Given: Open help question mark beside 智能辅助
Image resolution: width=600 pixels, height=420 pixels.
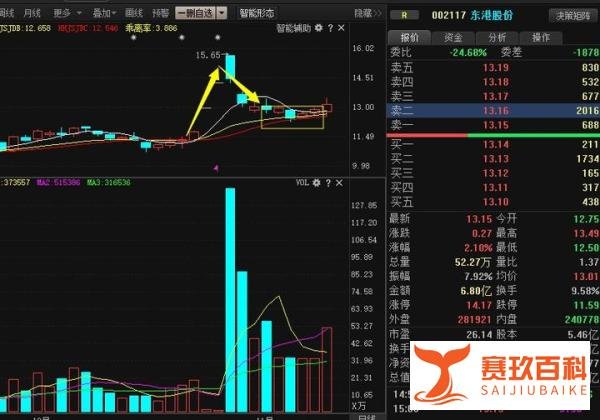Looking at the screenshot, I should [x=330, y=28].
